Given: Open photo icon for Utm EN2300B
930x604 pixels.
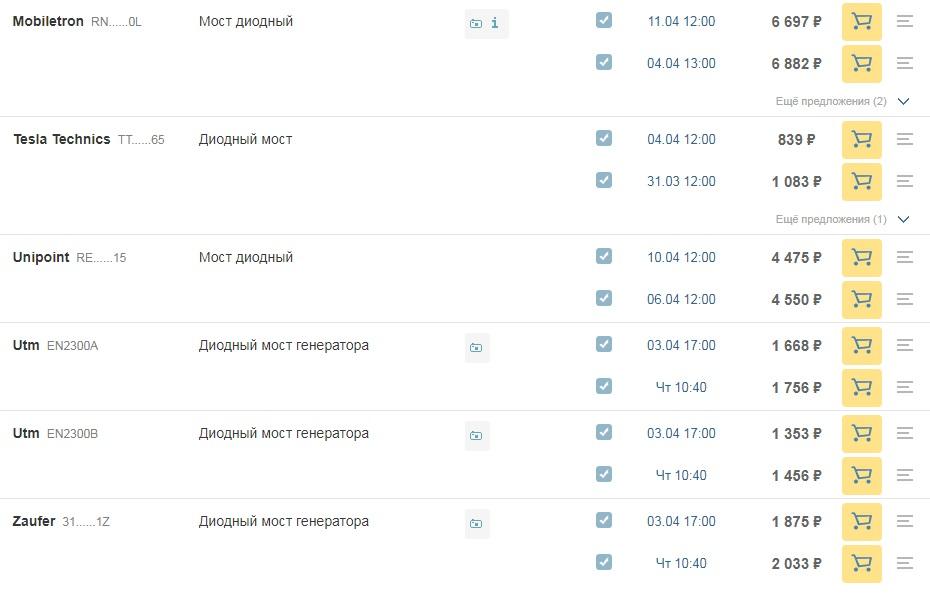Looking at the screenshot, I should pyautogui.click(x=476, y=435).
